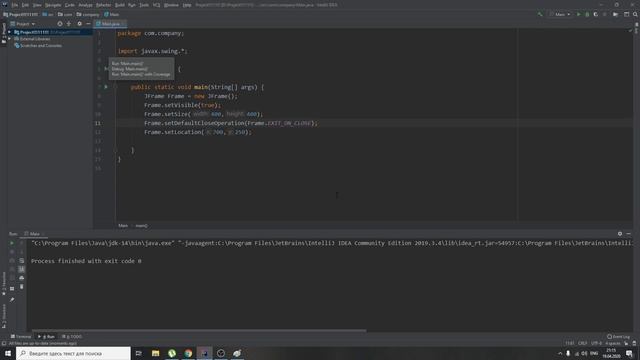This screenshot has height=360, width=640.
Task: Click the print icon in the Run console
Action: coord(22,278)
